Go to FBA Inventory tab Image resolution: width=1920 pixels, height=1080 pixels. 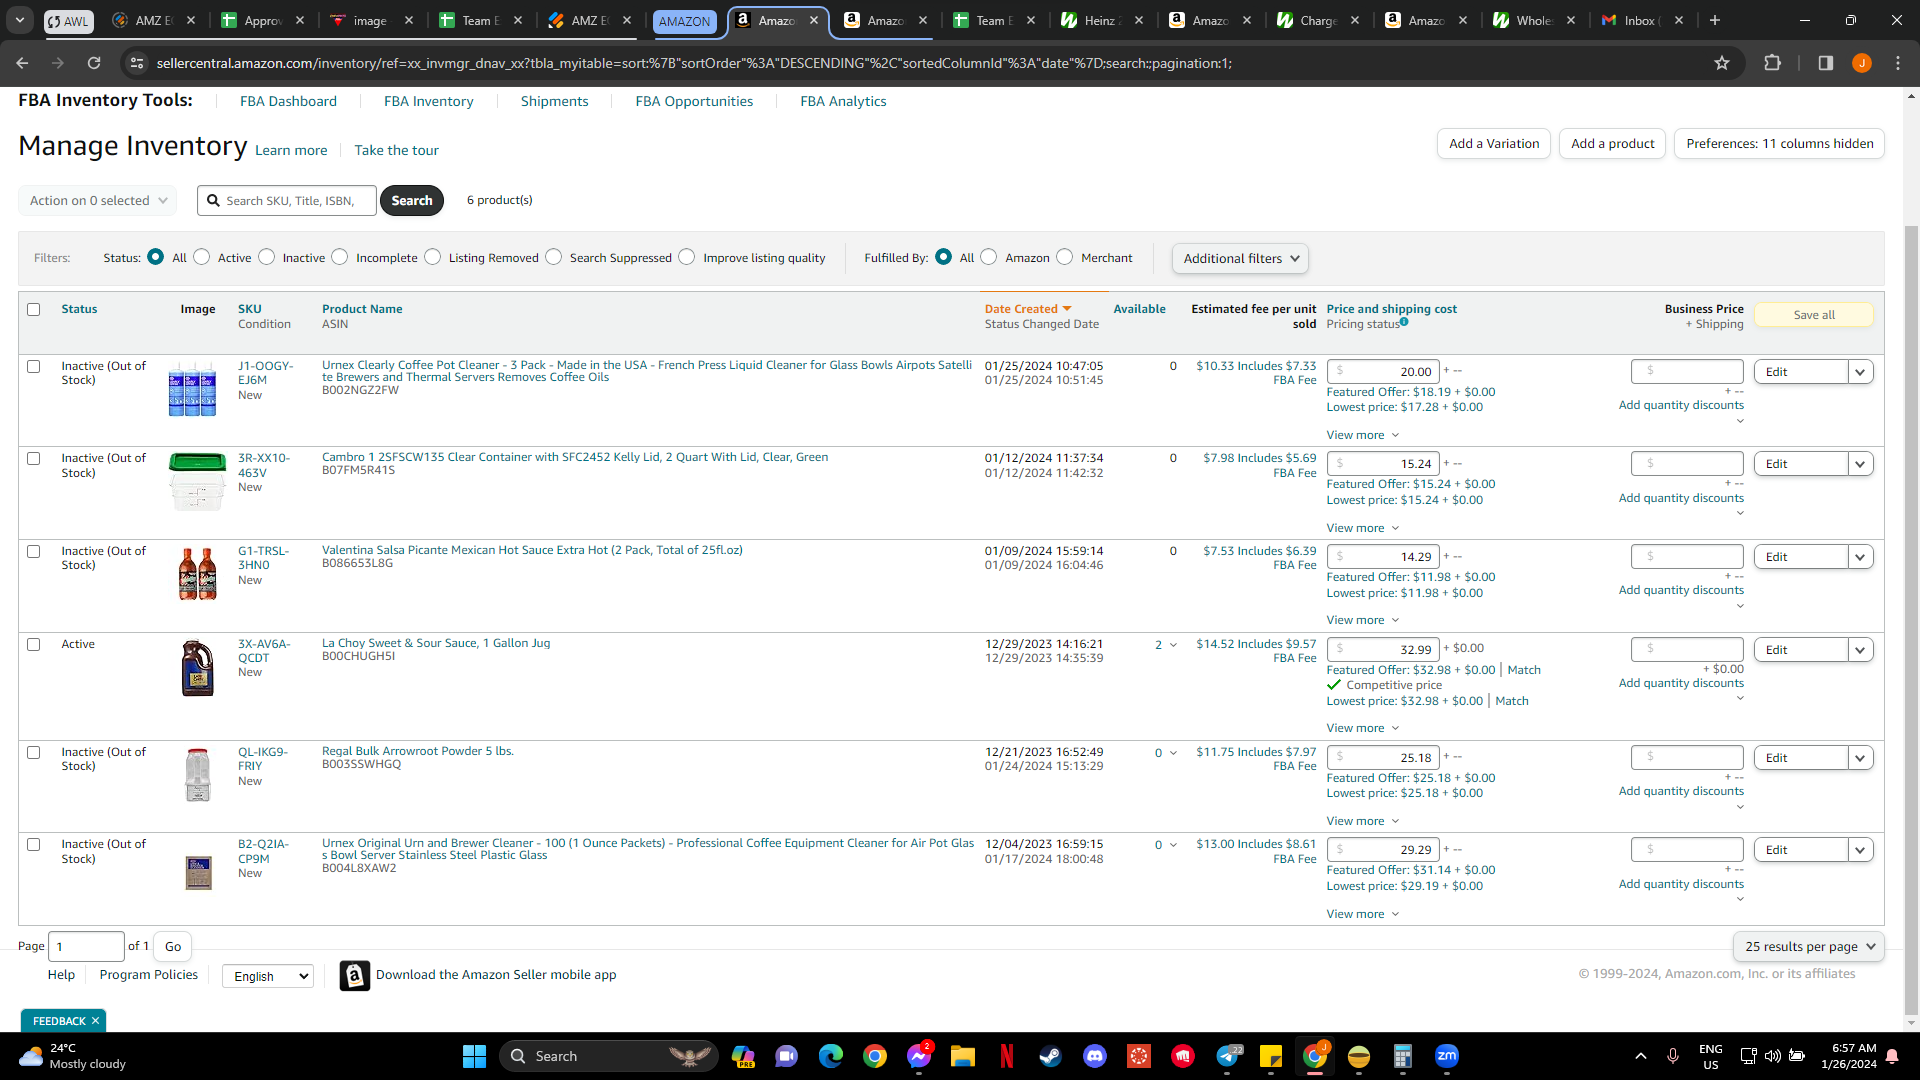429,101
